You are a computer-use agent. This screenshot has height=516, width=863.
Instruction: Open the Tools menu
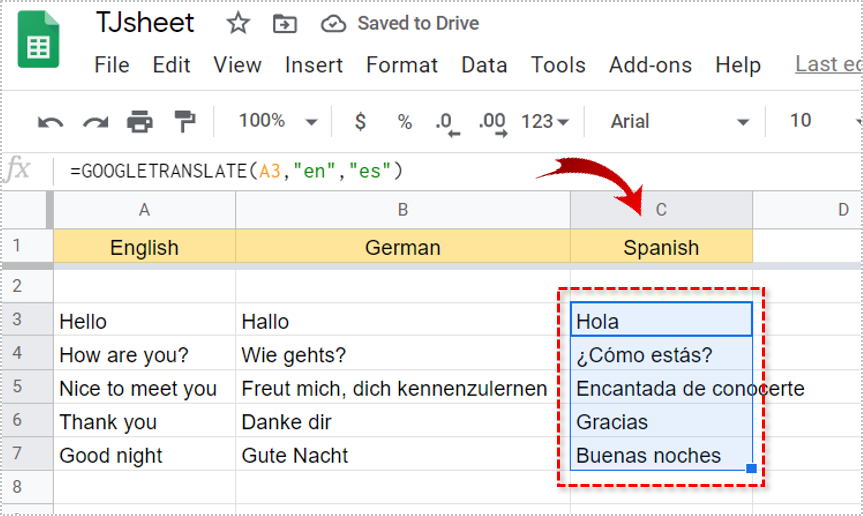pos(558,65)
